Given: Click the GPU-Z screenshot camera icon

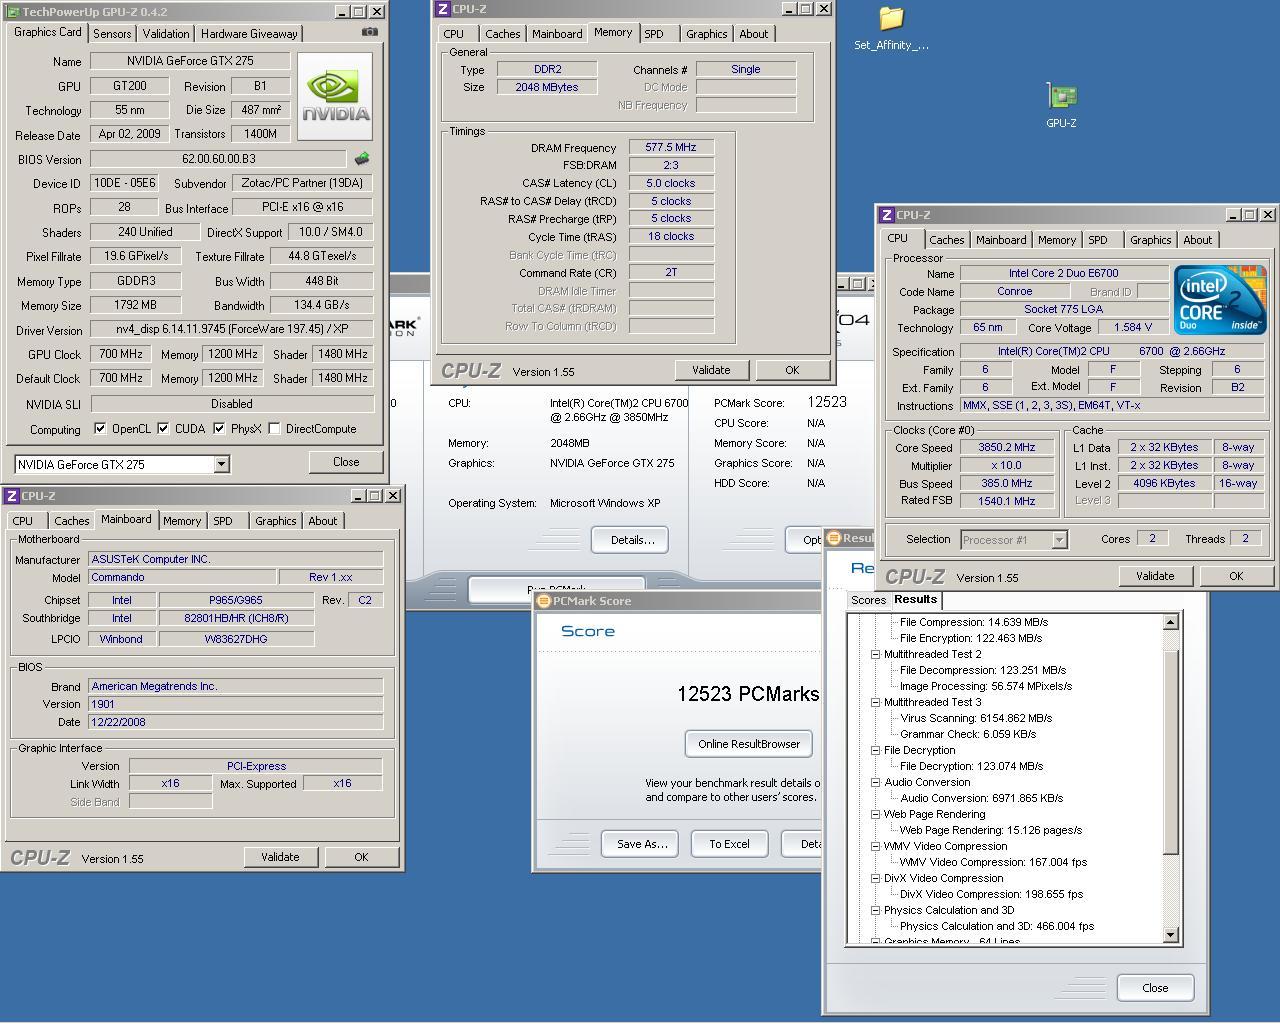Looking at the screenshot, I should point(369,32).
